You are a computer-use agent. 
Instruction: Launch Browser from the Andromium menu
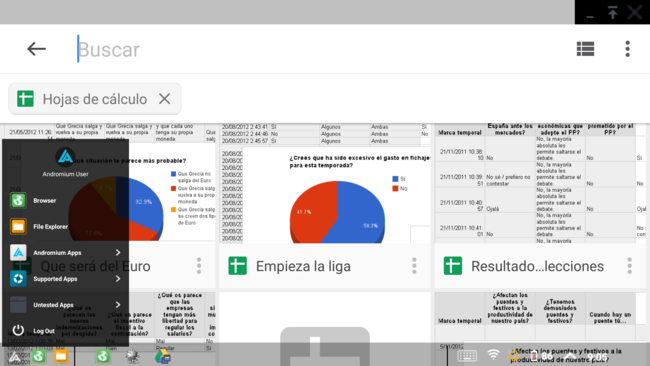65,201
